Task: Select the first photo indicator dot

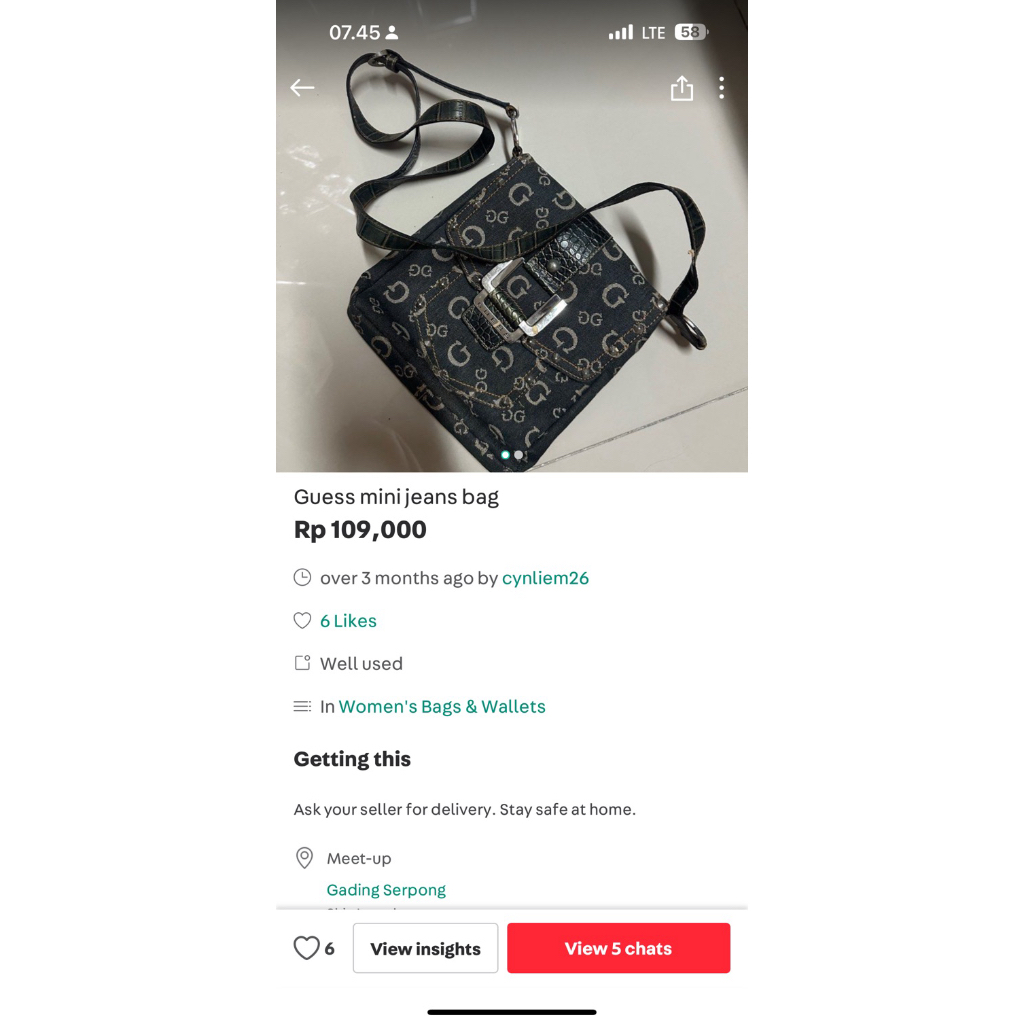Action: tap(505, 455)
